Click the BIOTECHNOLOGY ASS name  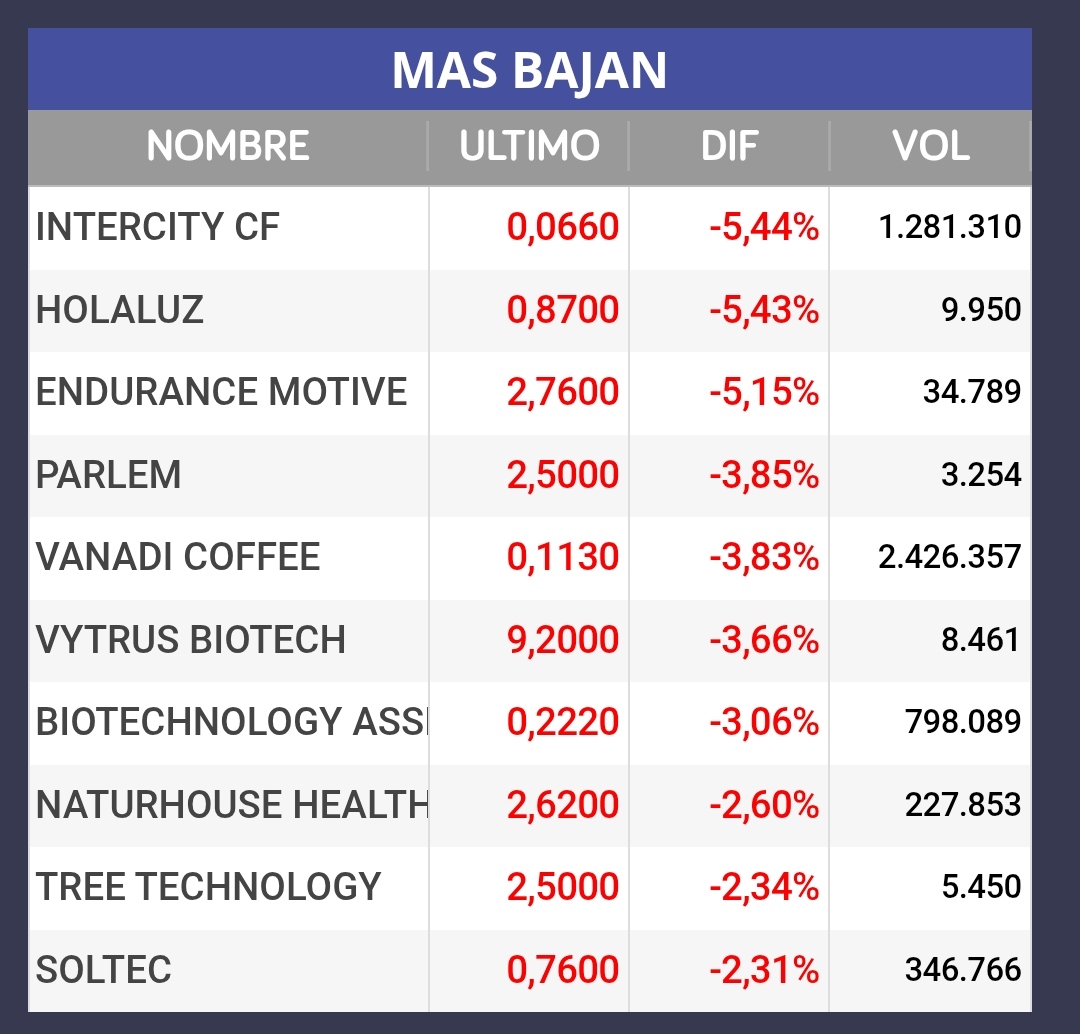click(231, 722)
